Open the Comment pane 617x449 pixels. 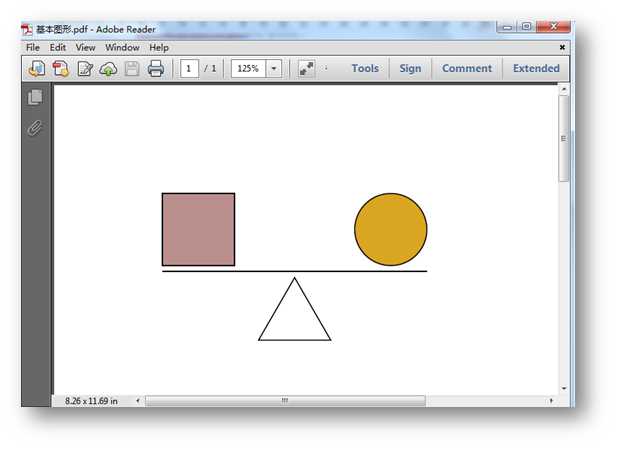(467, 68)
